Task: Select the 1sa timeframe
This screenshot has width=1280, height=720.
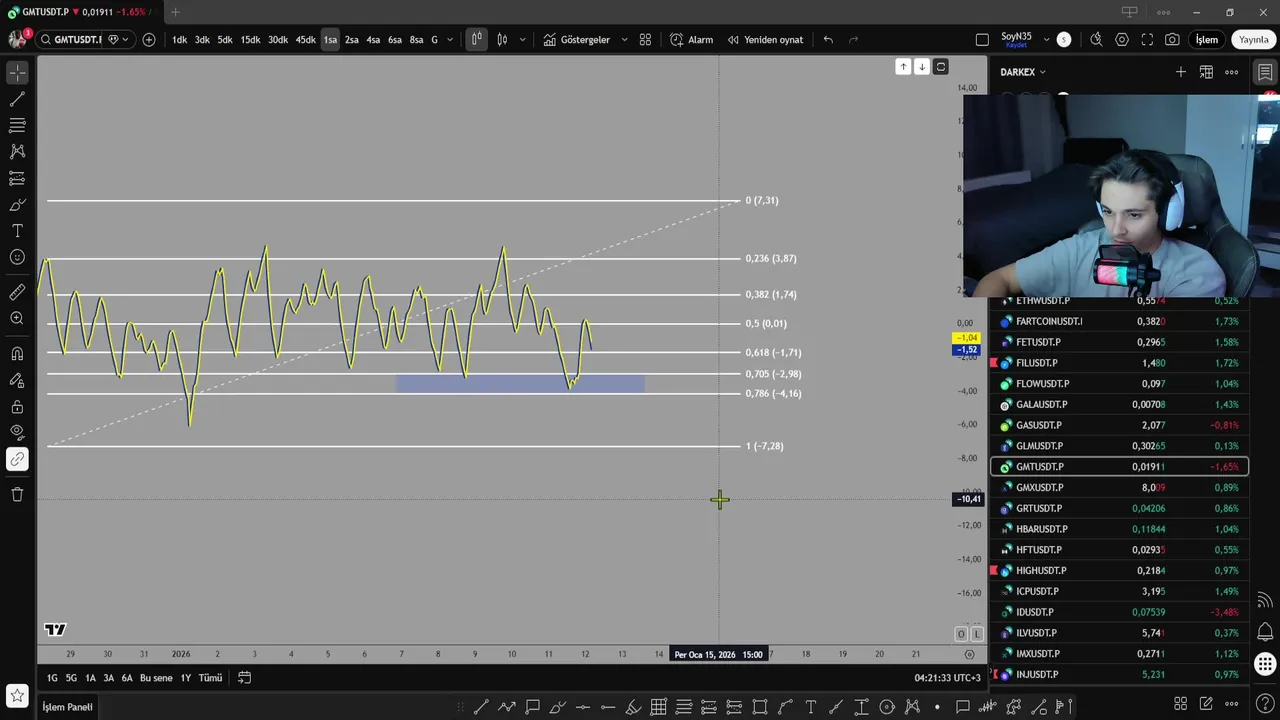Action: pos(330,40)
